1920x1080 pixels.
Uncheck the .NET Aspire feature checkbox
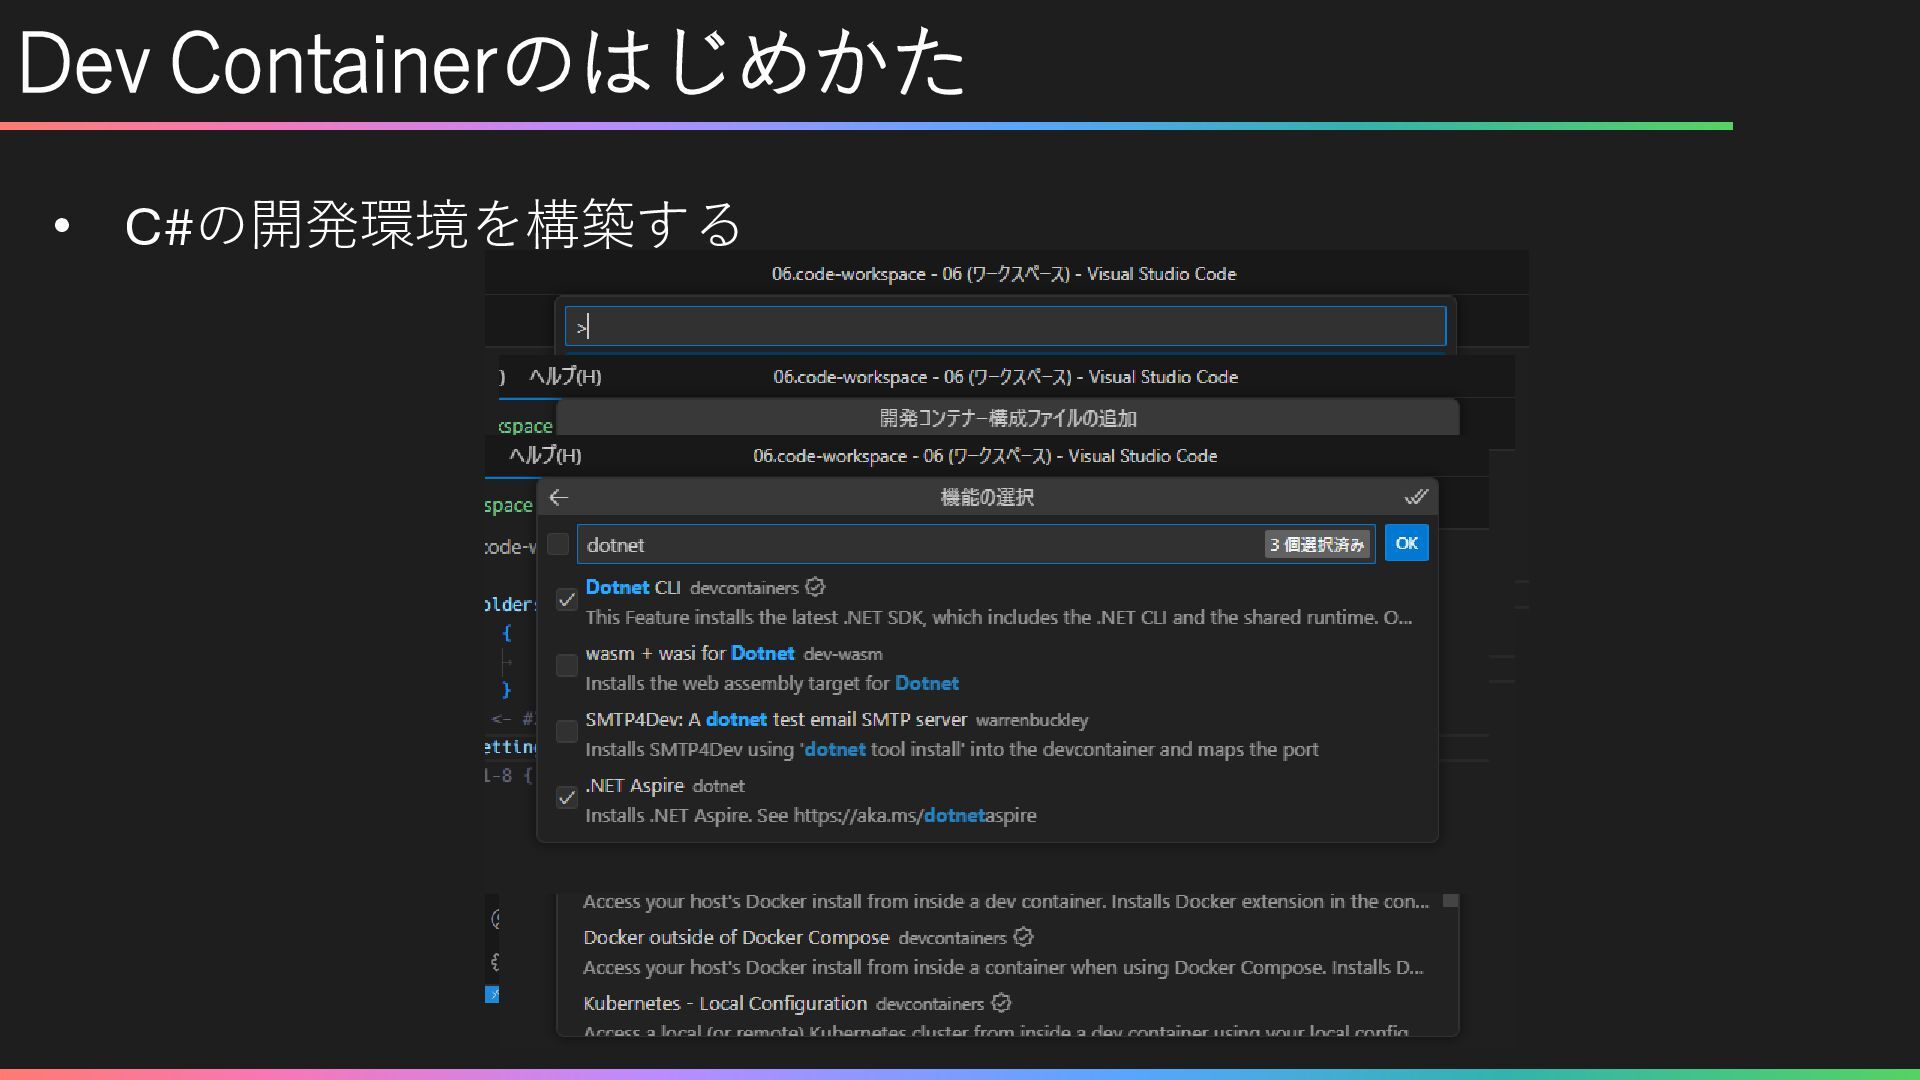tap(566, 798)
